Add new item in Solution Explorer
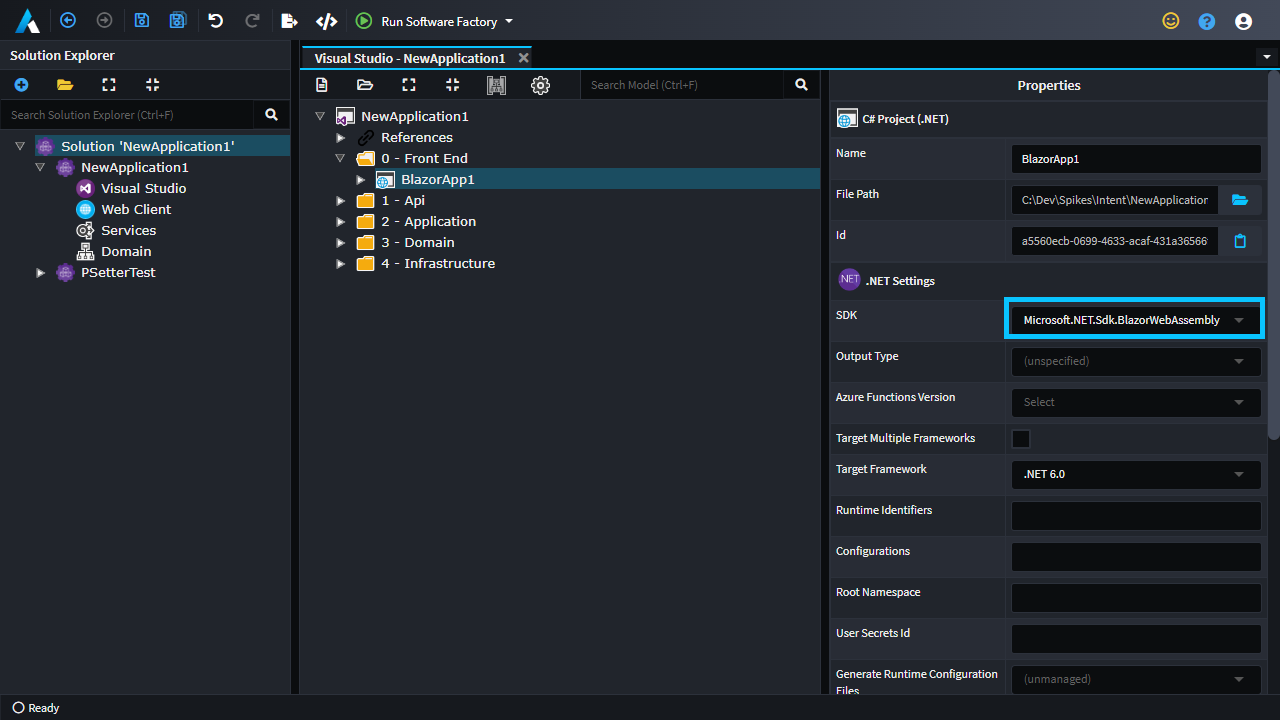 click(x=21, y=85)
